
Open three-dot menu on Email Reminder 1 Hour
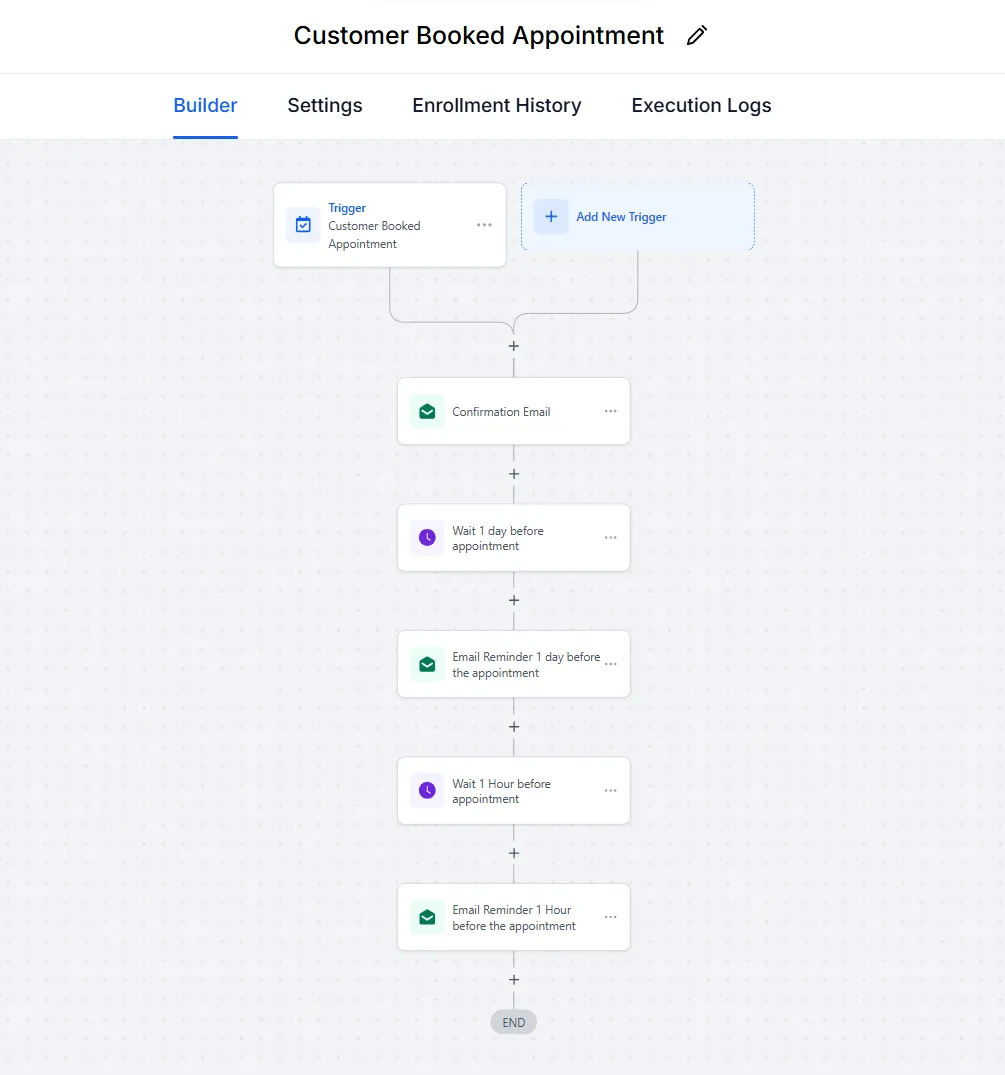pos(610,917)
